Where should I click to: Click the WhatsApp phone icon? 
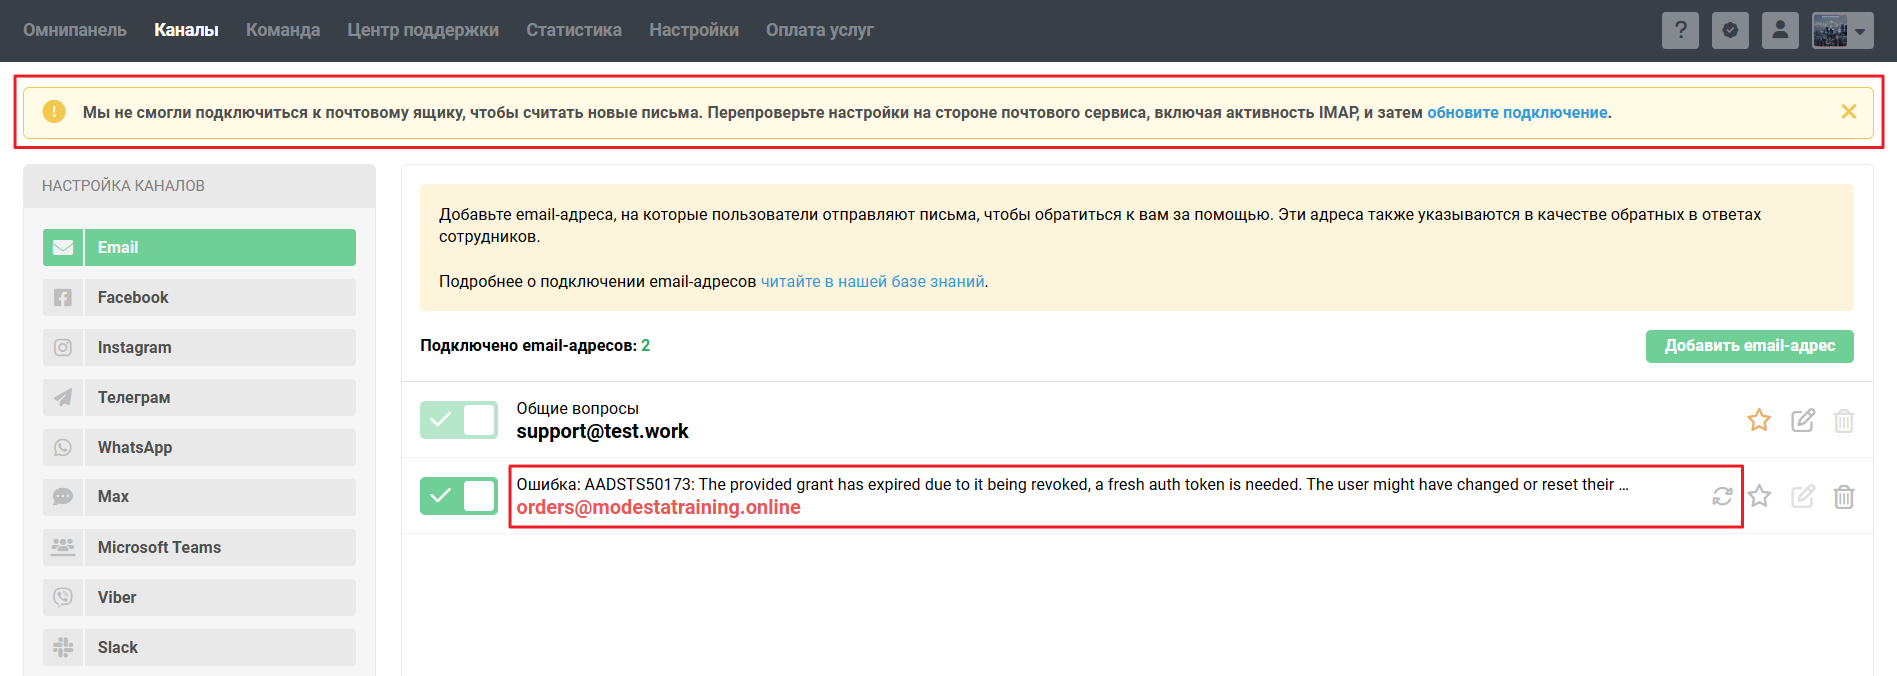coord(63,447)
